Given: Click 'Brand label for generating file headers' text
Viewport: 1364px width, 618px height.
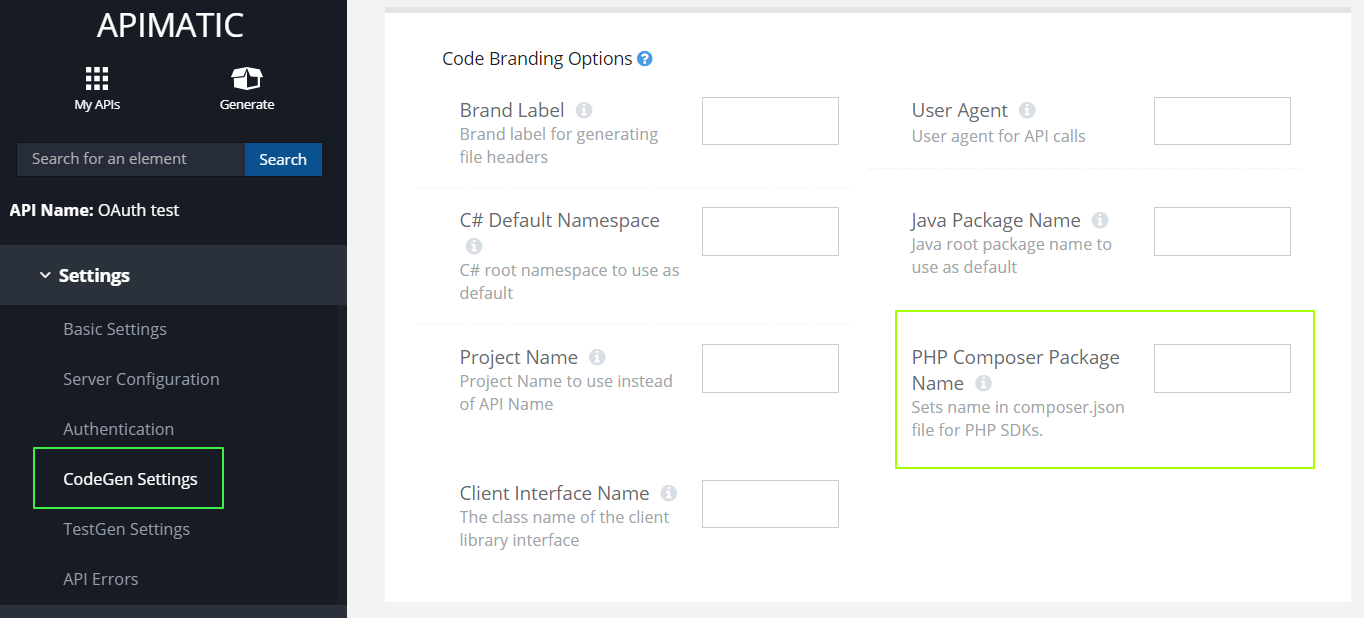Looking at the screenshot, I should coord(559,145).
